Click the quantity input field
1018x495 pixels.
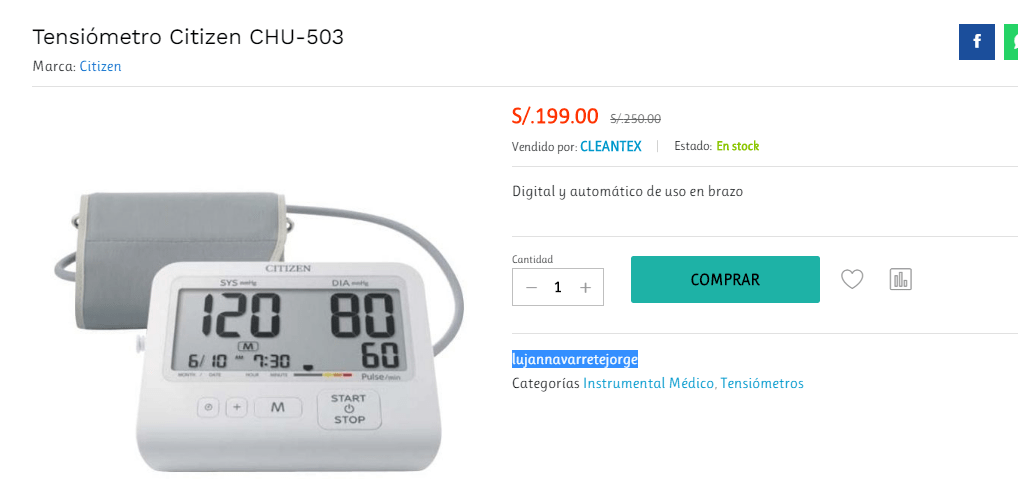coord(558,287)
